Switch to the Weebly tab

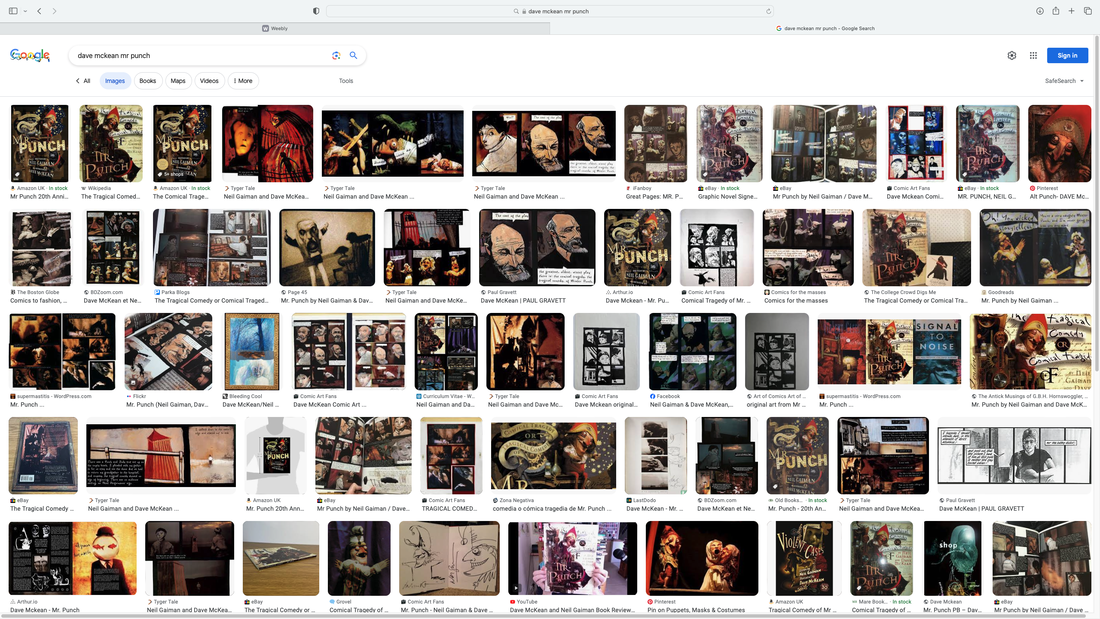(x=275, y=28)
